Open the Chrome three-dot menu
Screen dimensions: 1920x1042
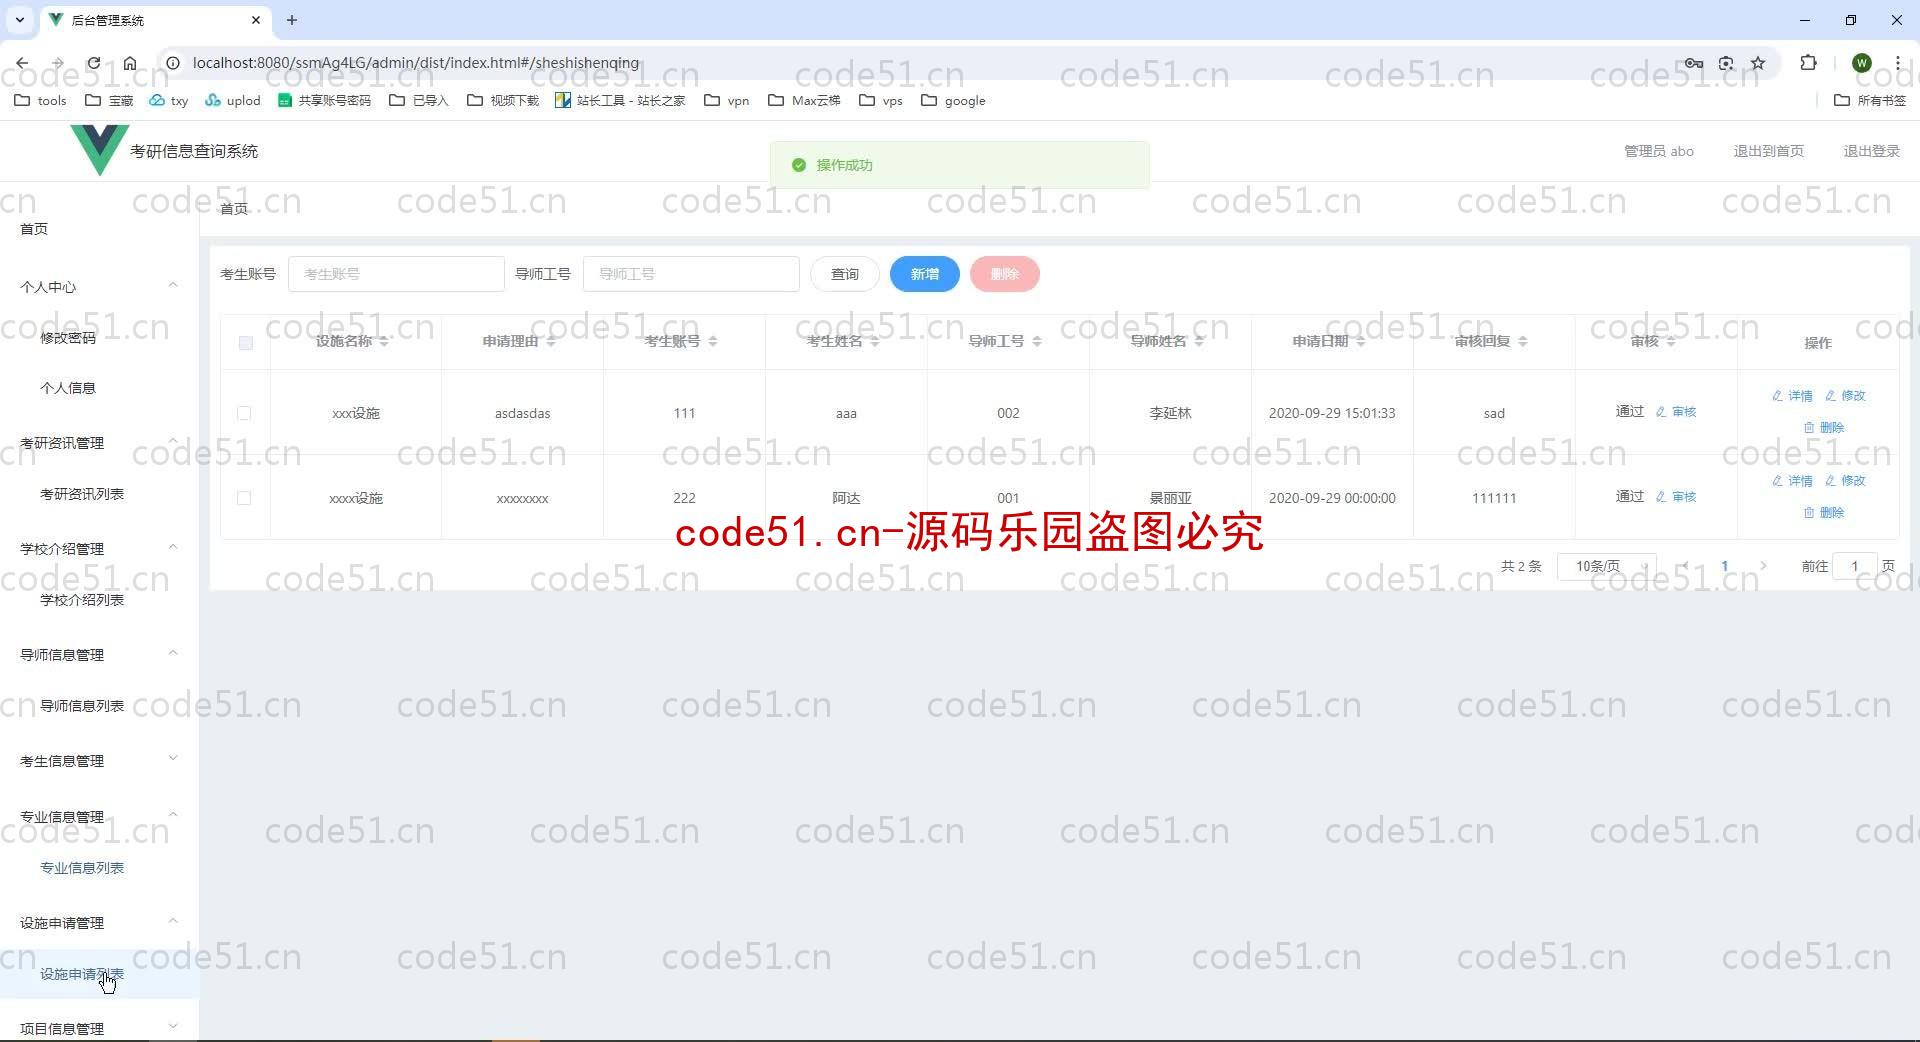click(x=1897, y=63)
